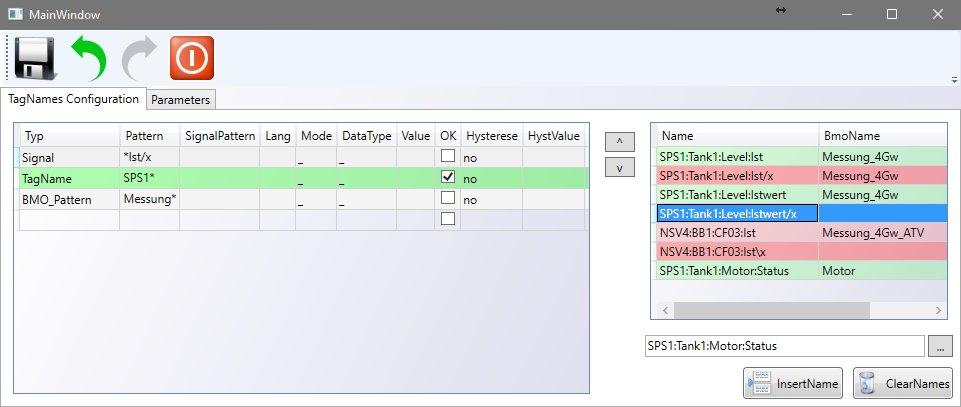Click the grey redo arrow
The height and width of the screenshot is (407, 961).
139,59
